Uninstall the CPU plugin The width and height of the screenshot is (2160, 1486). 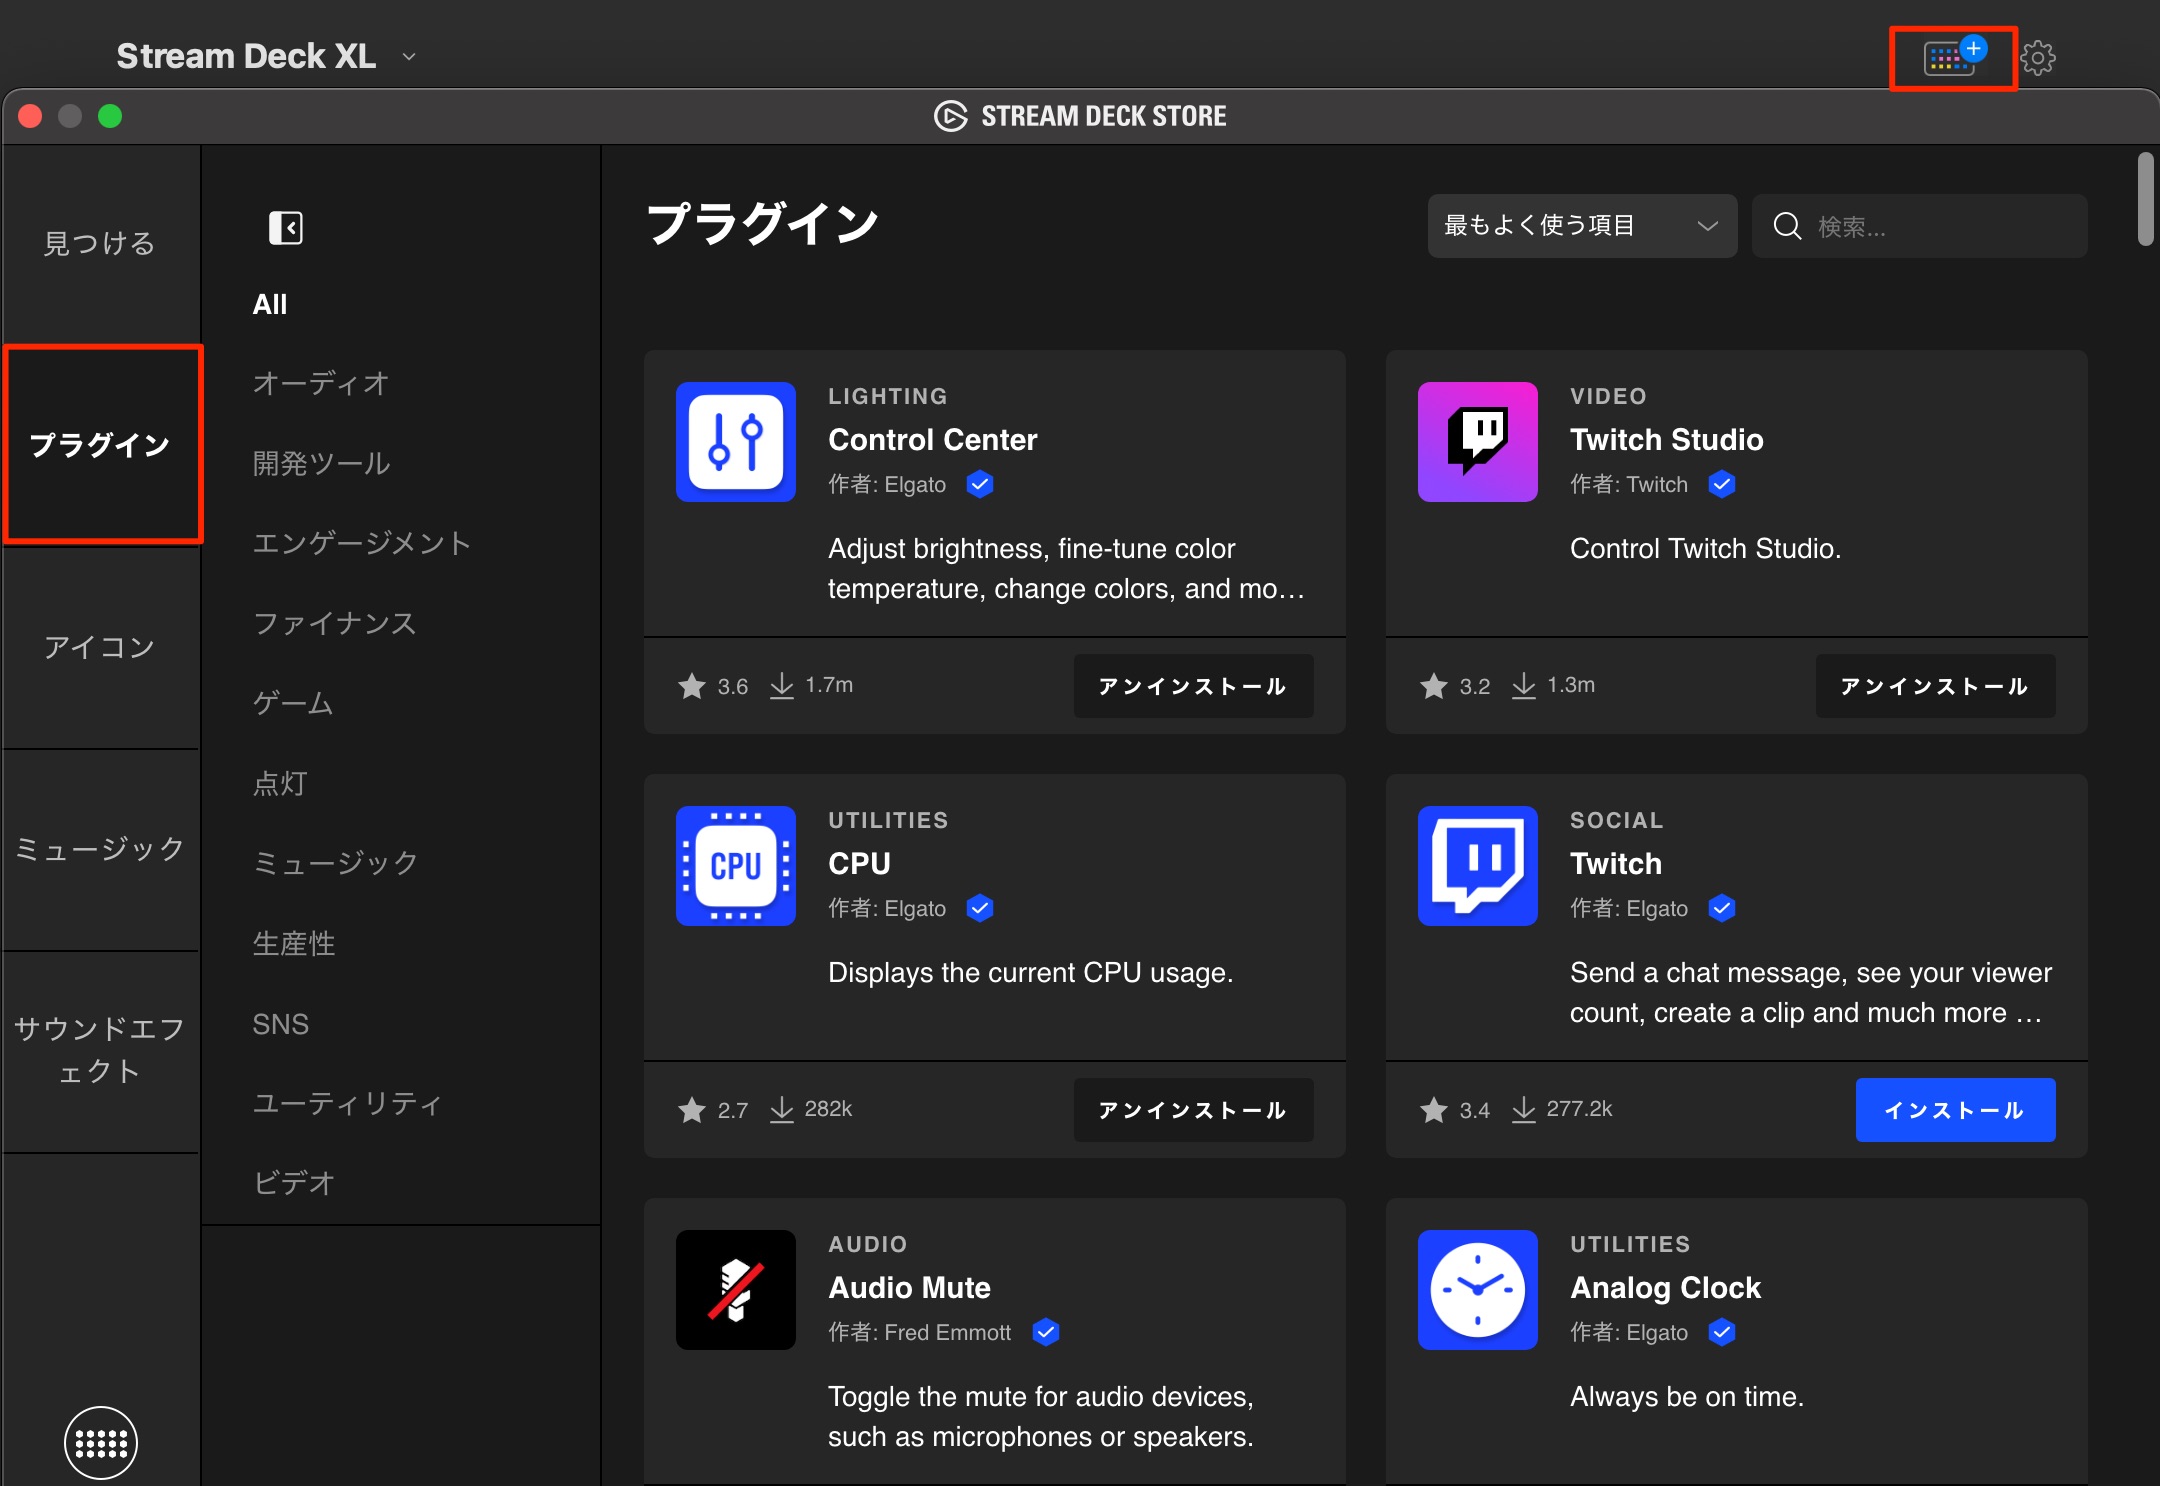pyautogui.click(x=1193, y=1110)
